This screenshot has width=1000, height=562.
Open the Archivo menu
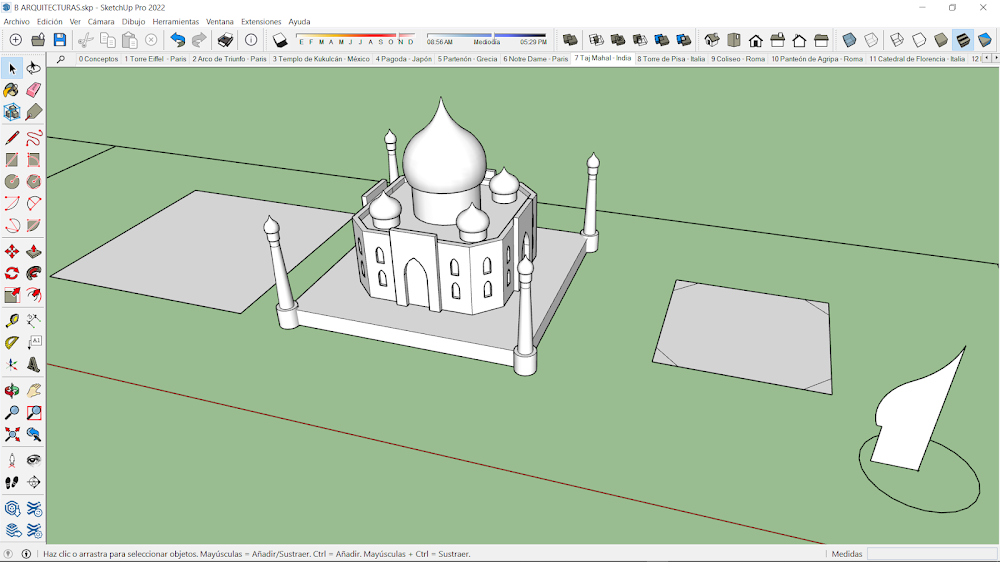tap(17, 22)
